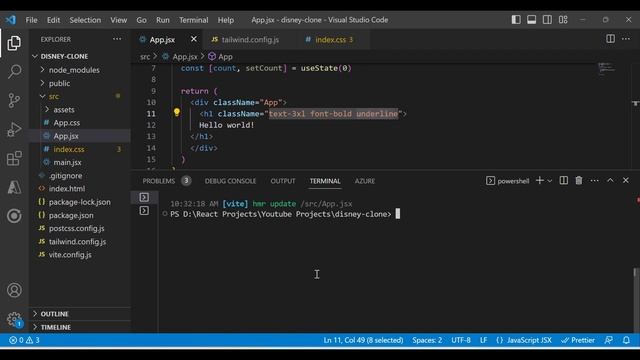Click Spaces: 2 indentation setting
This screenshot has height=360, width=640.
click(x=427, y=340)
